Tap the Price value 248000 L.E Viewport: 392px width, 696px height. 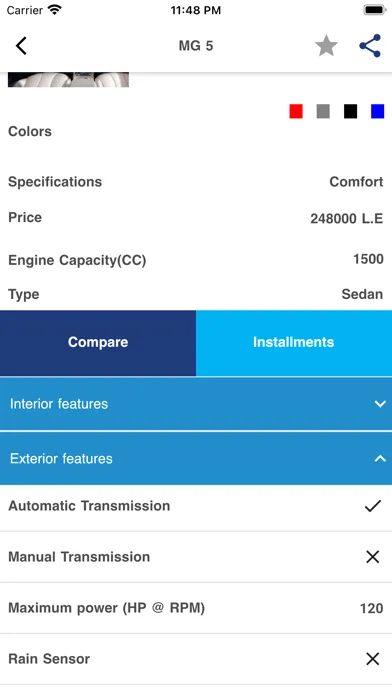click(346, 218)
